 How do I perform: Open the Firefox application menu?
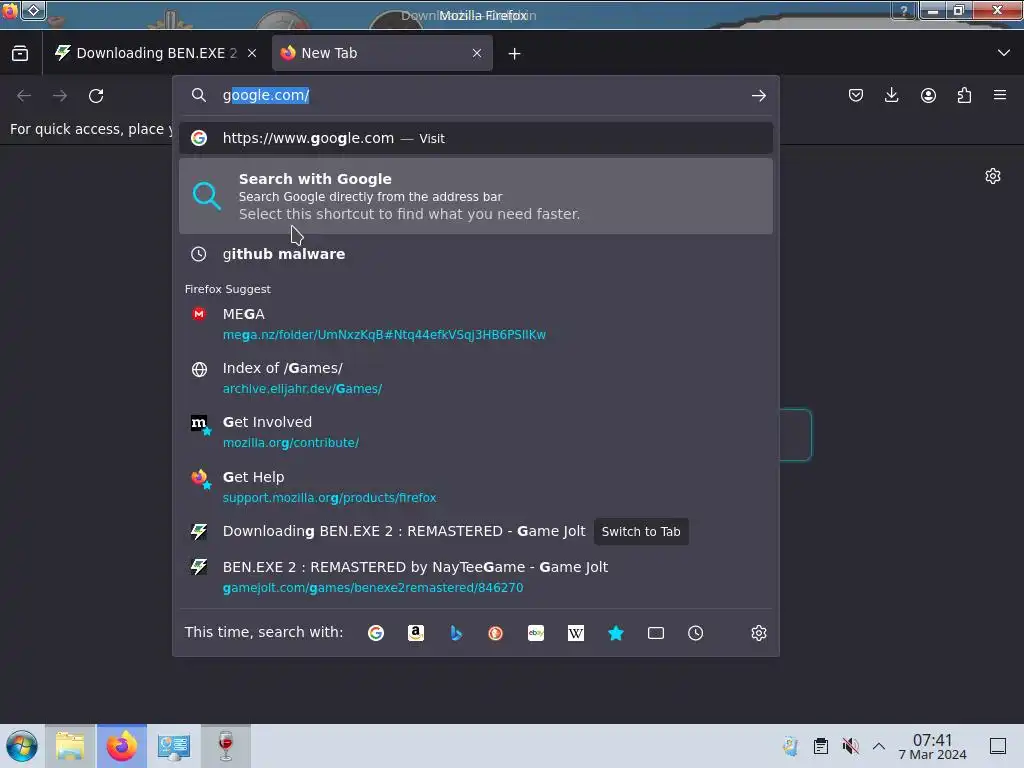tap(1000, 95)
